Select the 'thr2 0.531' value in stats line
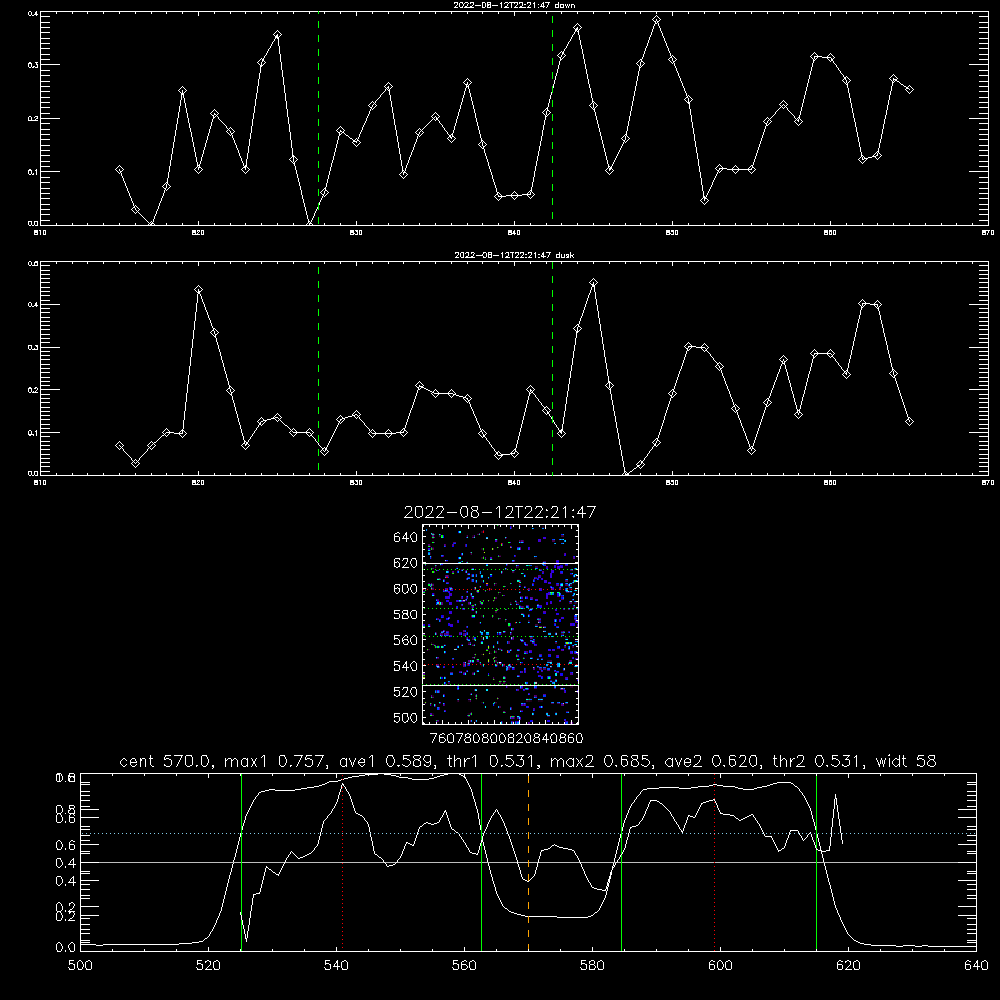Screen dimensions: 1000x1000 point(819,761)
